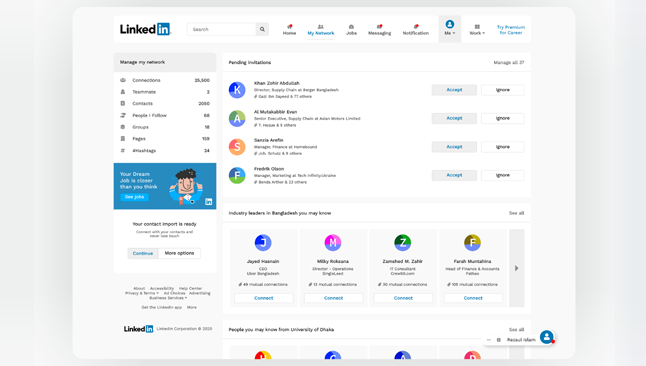The height and width of the screenshot is (366, 646).
Task: Accept invitation from Al Mutakabbir Evan
Action: 454,118
